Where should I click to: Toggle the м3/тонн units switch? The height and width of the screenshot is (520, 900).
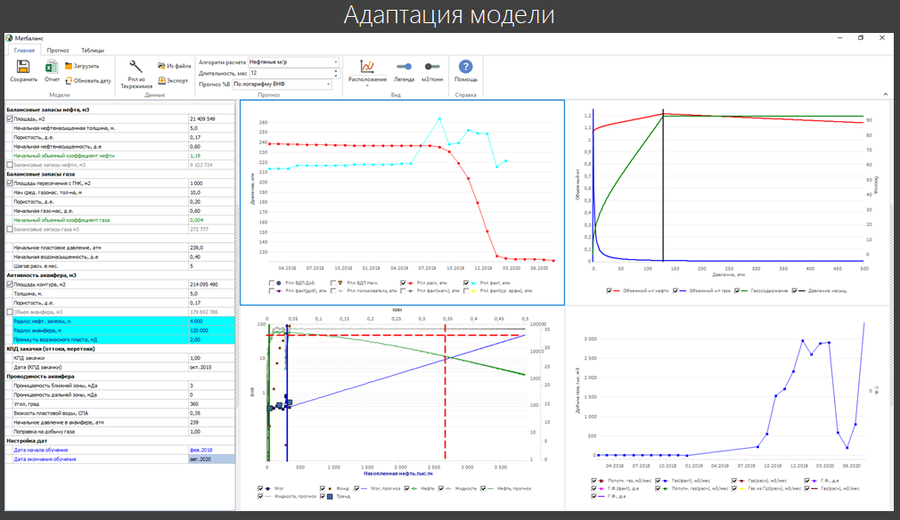[432, 67]
